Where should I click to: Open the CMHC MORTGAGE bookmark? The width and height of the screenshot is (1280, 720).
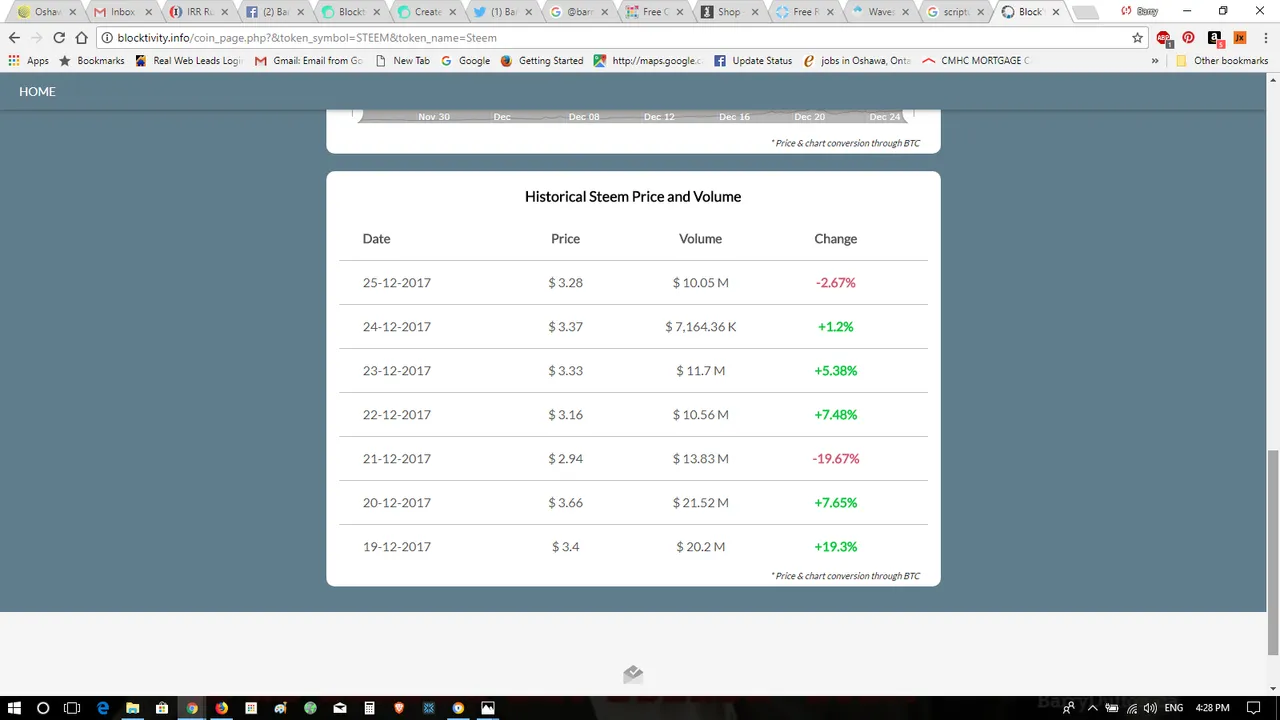pyautogui.click(x=976, y=61)
